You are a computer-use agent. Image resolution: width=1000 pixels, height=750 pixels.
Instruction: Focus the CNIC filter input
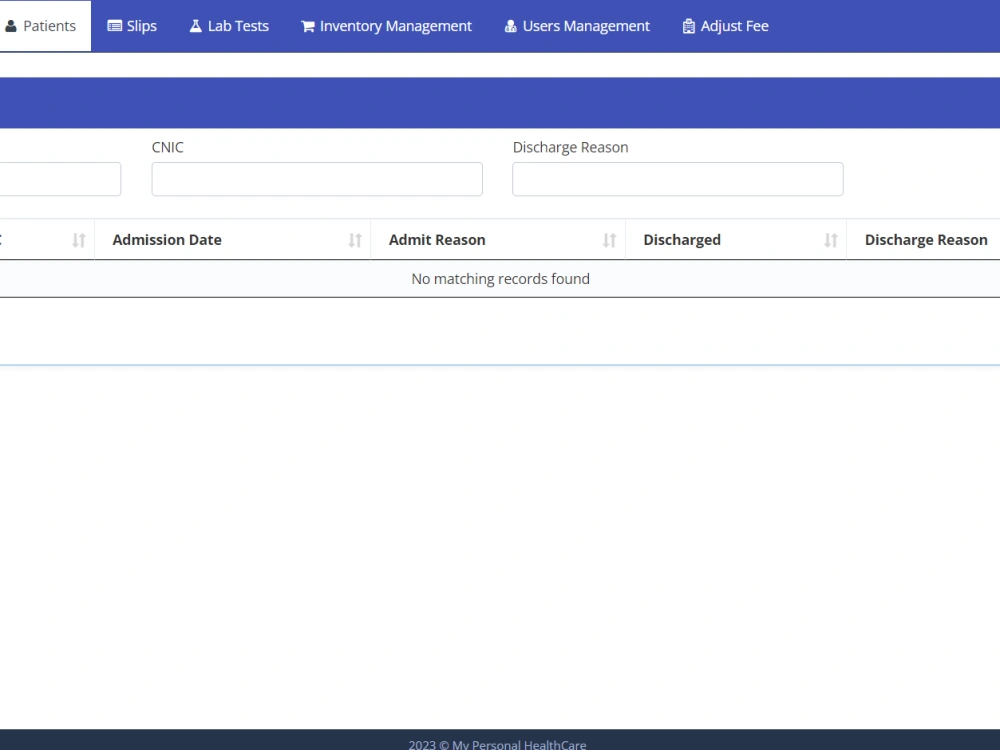tap(317, 179)
